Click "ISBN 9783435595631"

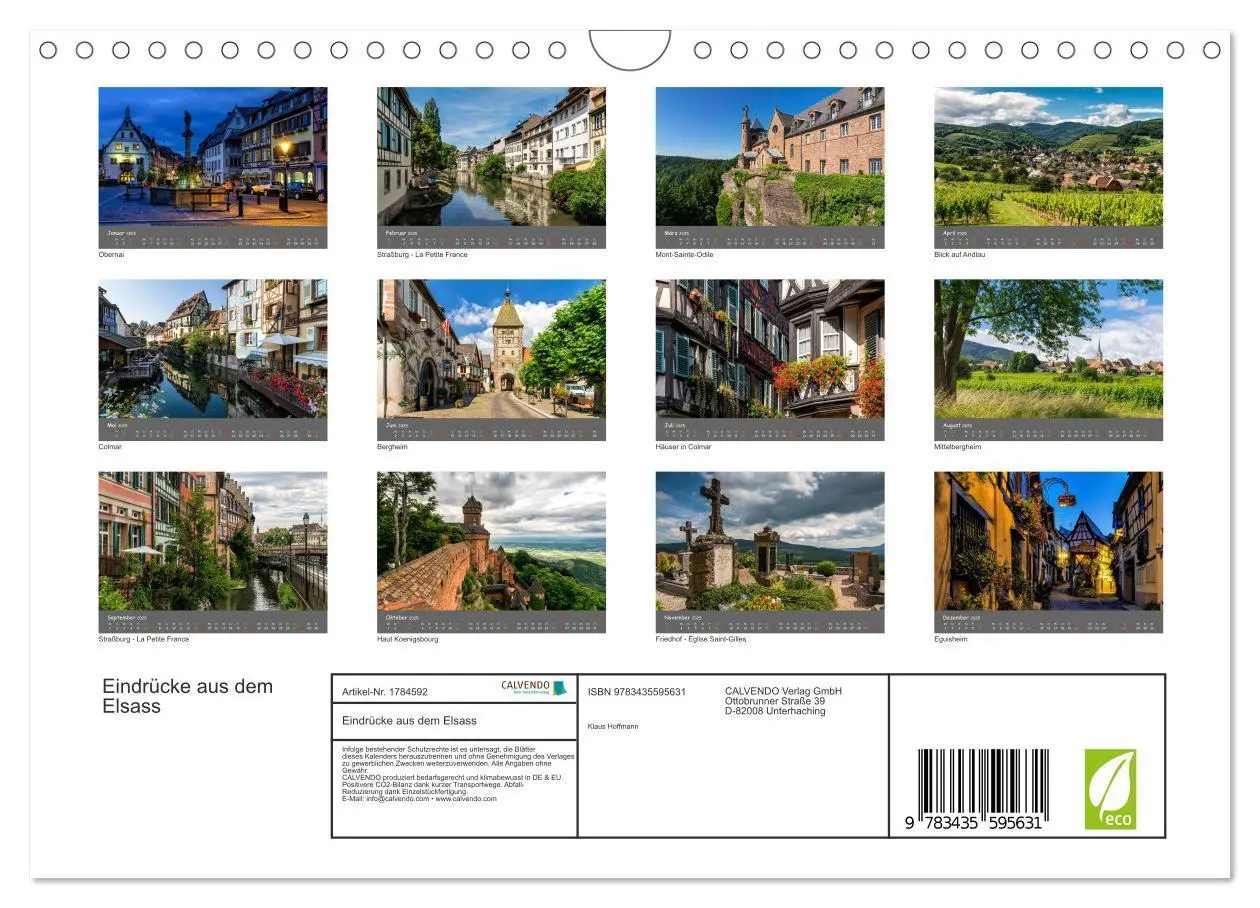tap(637, 692)
